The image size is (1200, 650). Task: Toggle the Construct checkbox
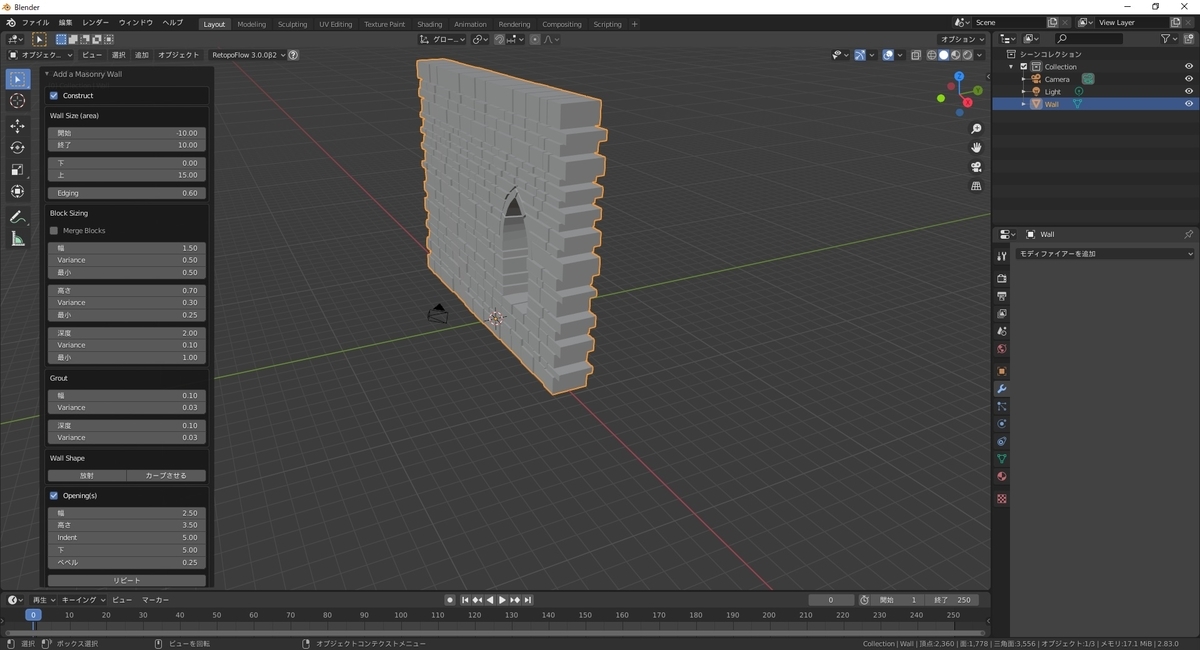click(54, 95)
